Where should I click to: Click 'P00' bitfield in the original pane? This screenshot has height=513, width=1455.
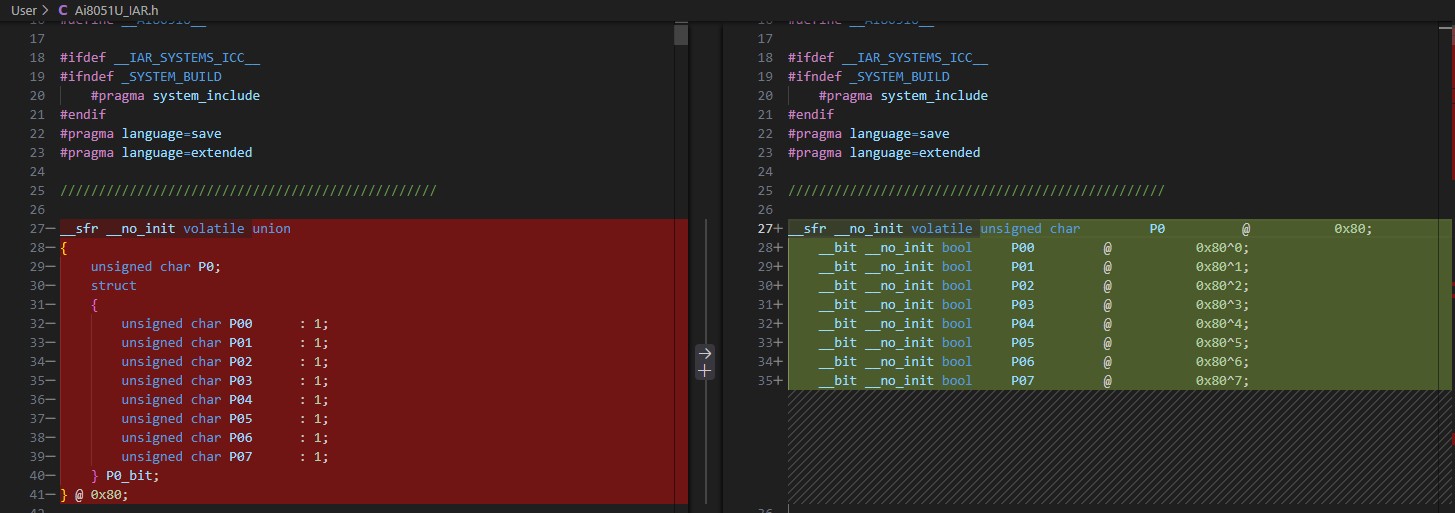pos(240,324)
